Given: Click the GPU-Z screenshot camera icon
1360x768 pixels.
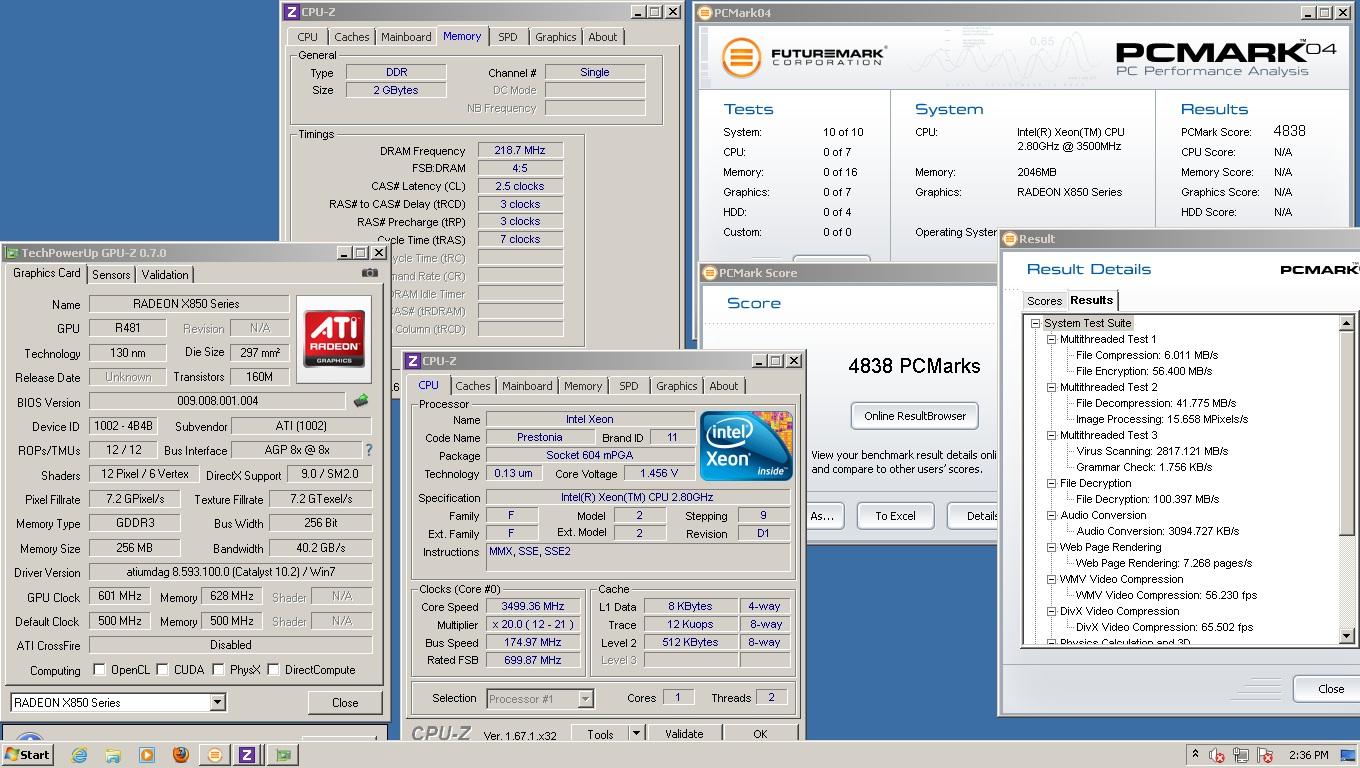Looking at the screenshot, I should [370, 273].
